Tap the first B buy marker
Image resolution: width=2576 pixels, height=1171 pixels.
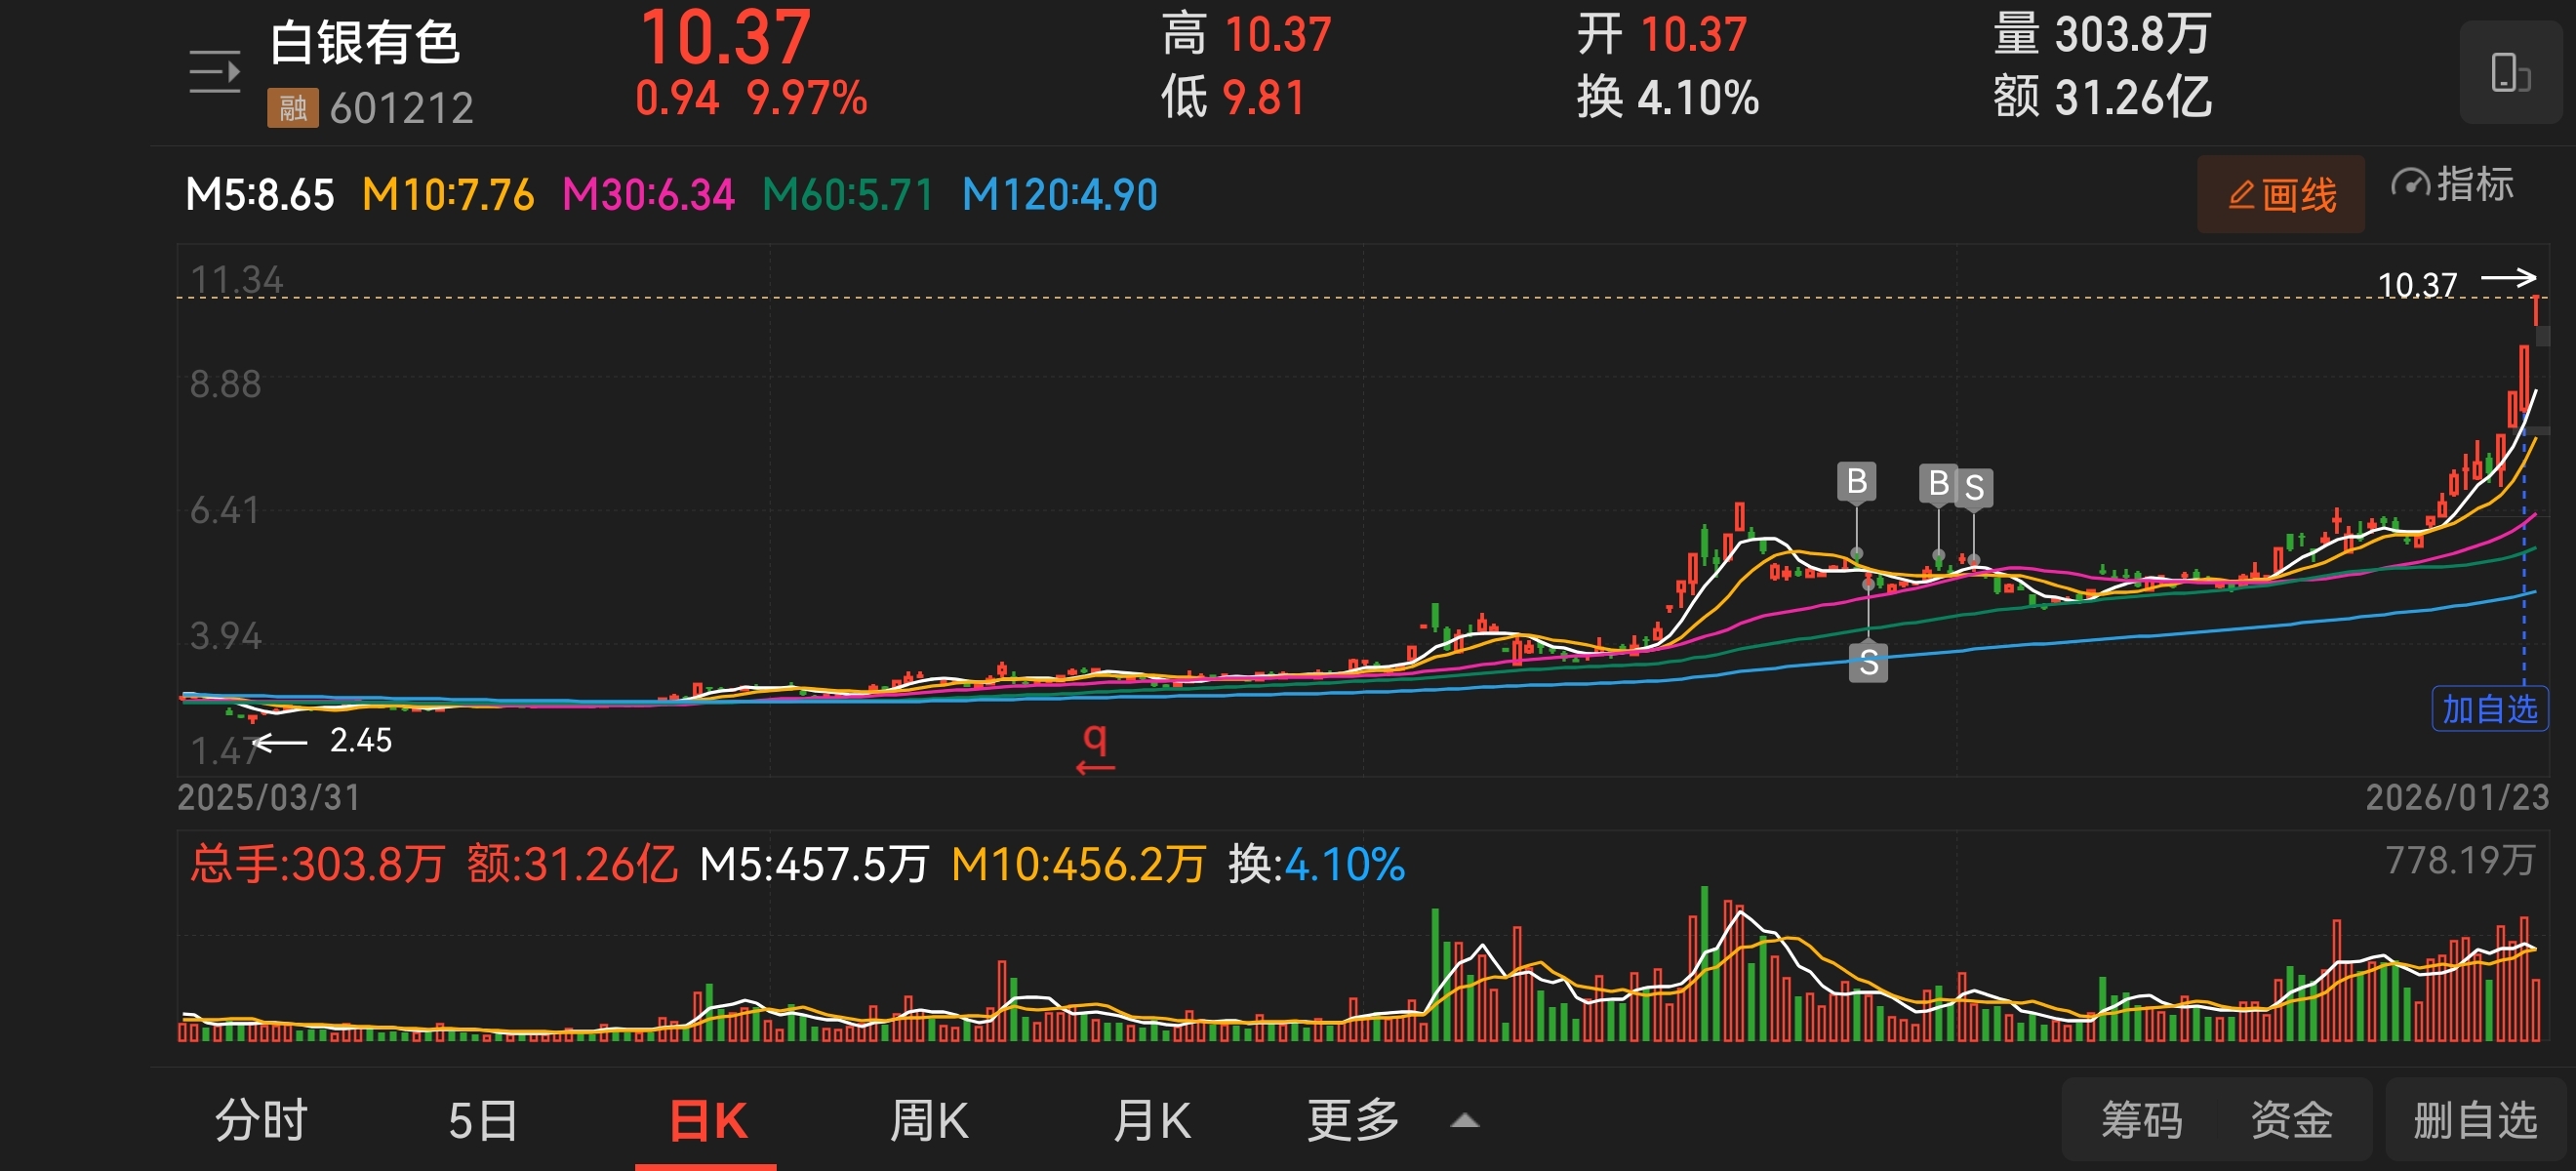click(x=1856, y=482)
